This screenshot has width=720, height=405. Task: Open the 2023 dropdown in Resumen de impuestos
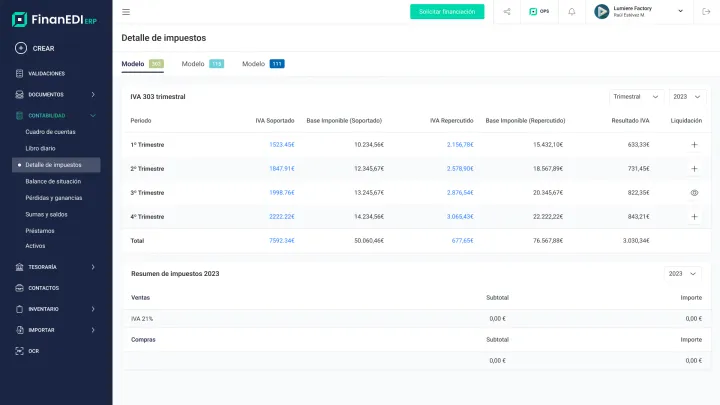point(685,273)
